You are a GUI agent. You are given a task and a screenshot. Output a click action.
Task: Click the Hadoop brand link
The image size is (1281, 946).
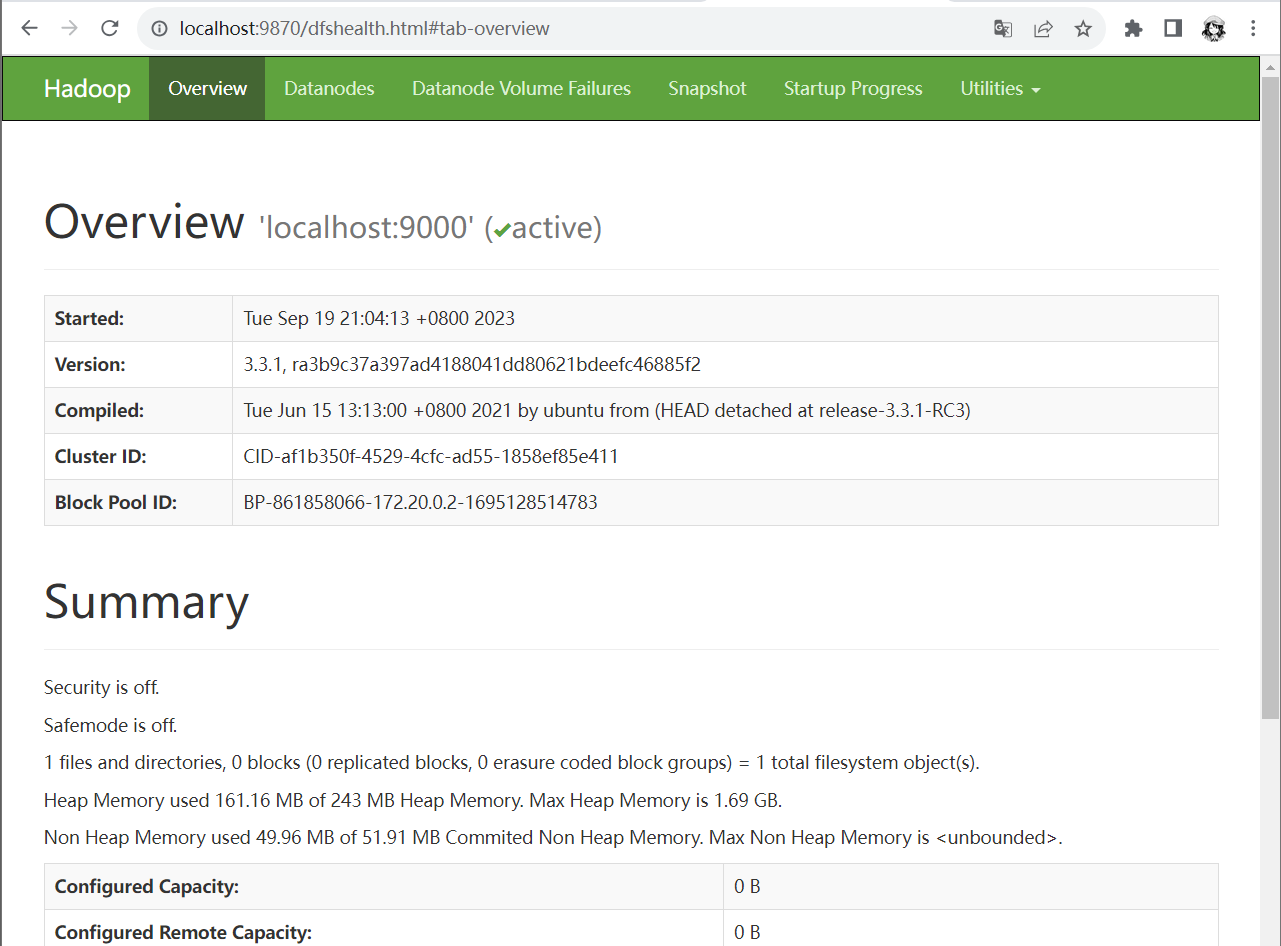[x=87, y=88]
